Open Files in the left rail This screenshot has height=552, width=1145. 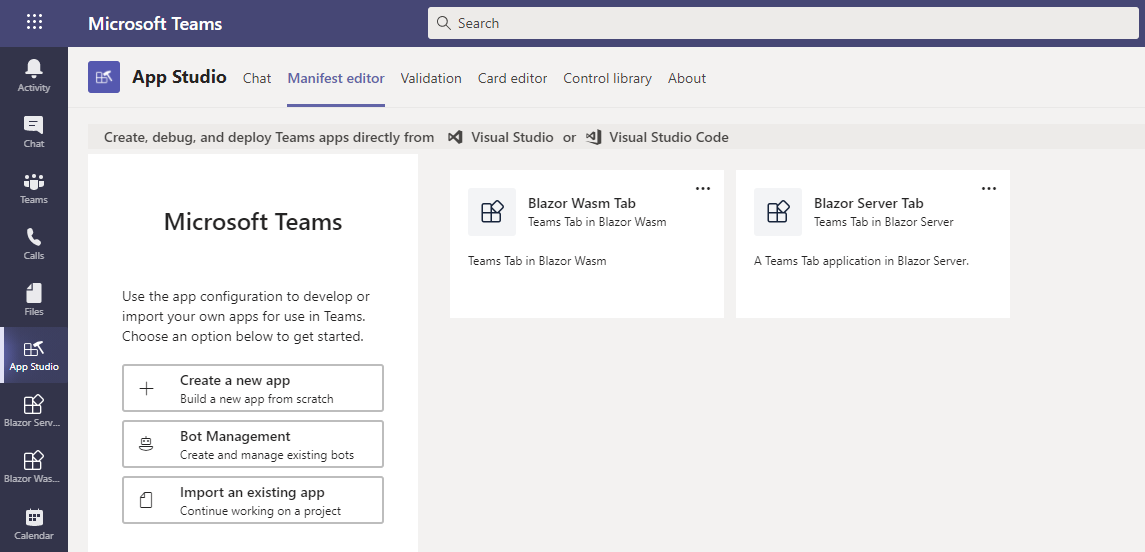click(x=34, y=299)
